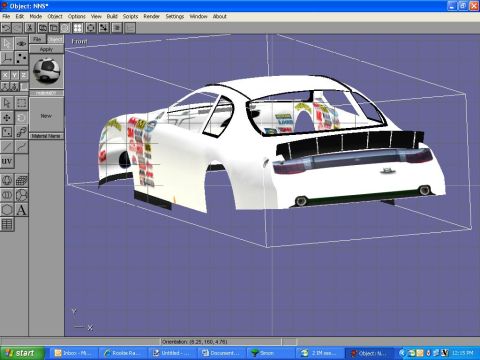Switch to the Document taskbar item
This screenshot has width=480, height=360.
point(221,353)
